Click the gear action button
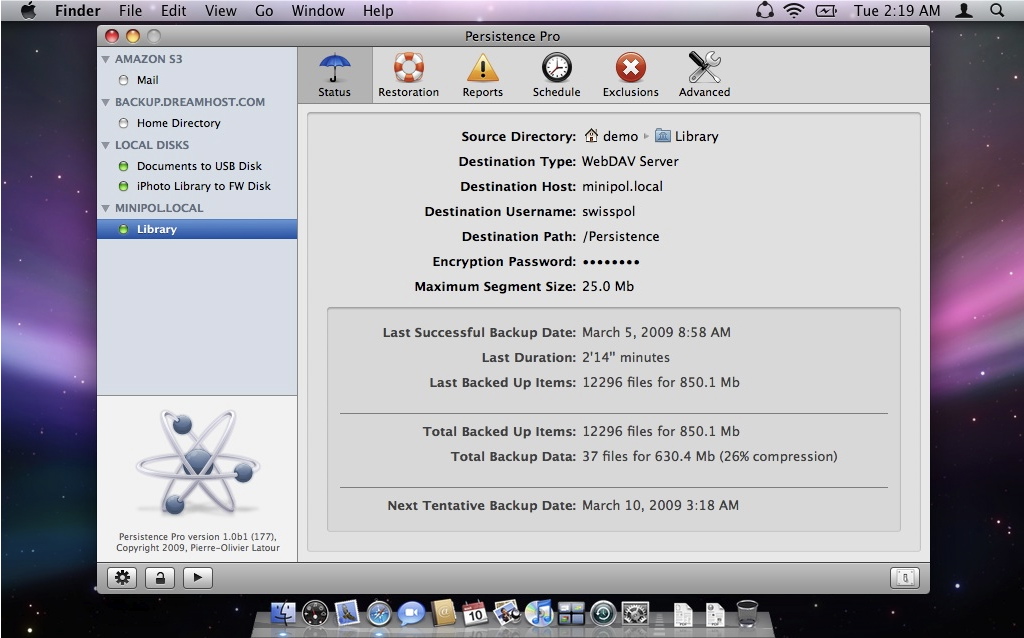 (x=122, y=577)
